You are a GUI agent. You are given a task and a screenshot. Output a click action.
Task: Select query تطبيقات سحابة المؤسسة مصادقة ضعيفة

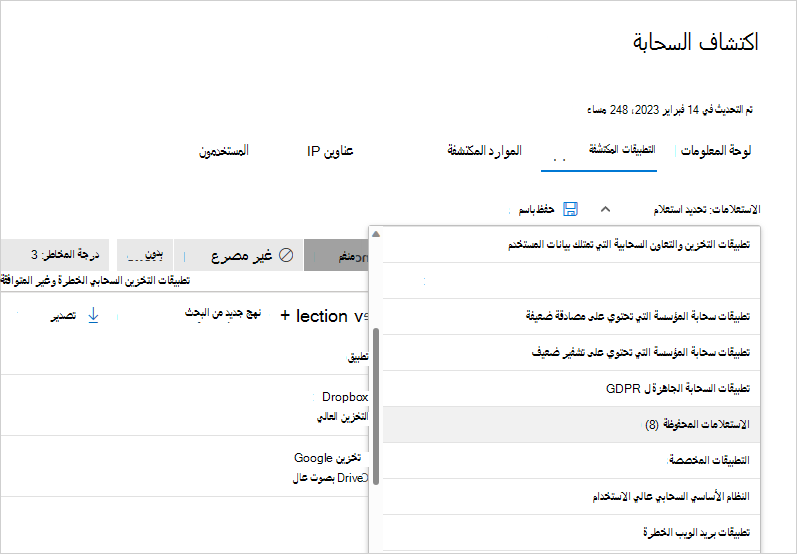click(x=571, y=317)
